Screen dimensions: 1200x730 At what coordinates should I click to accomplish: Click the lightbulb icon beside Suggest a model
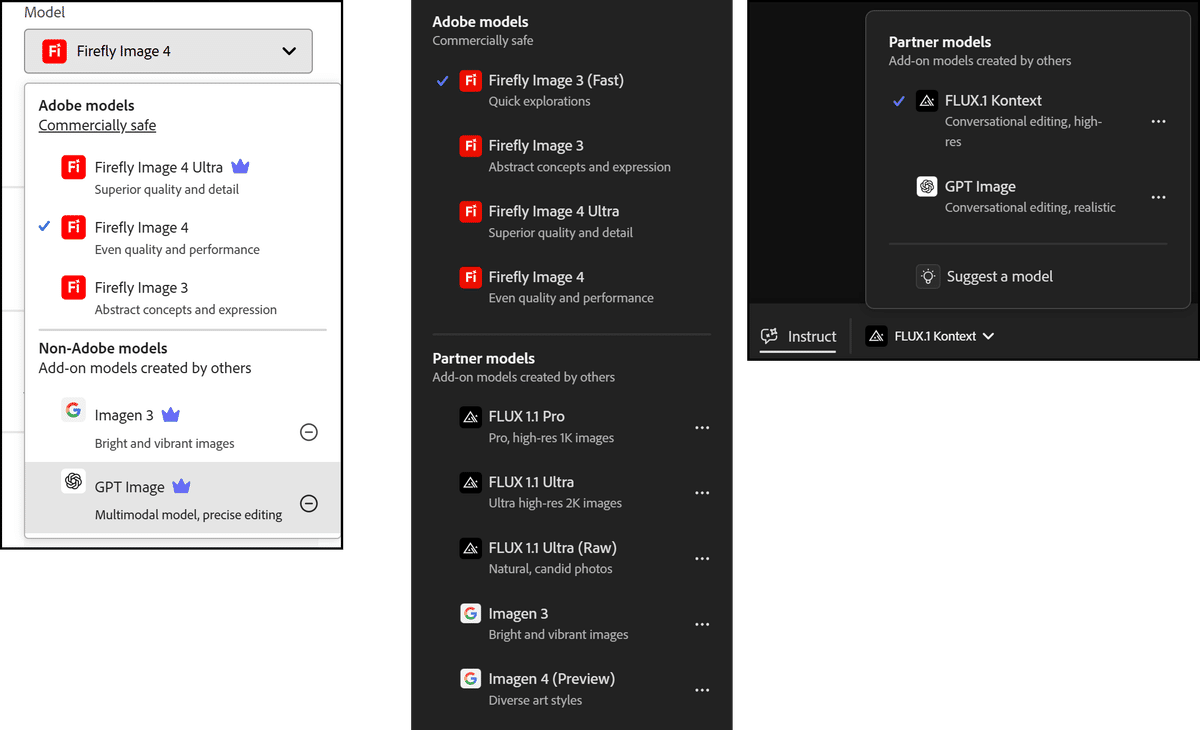tap(928, 277)
